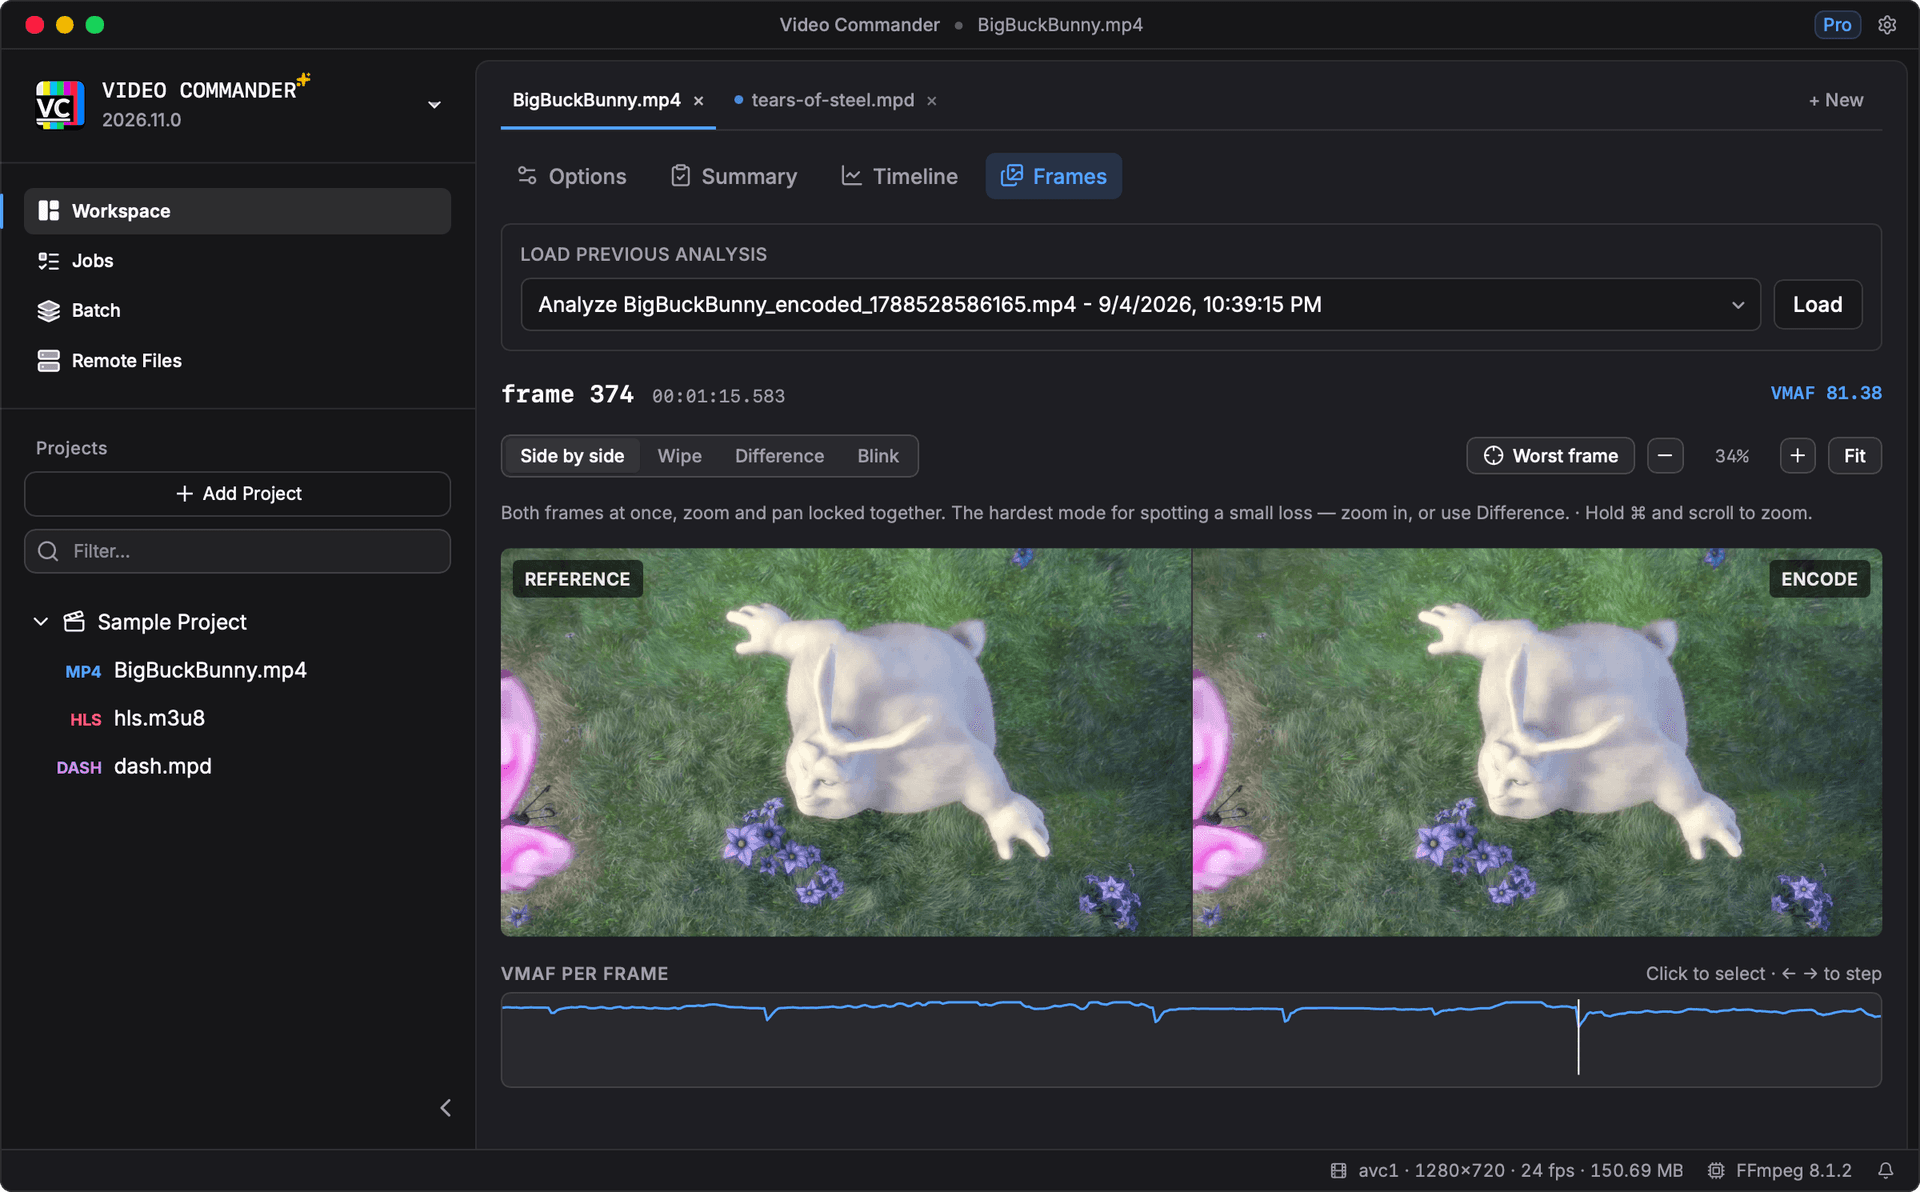
Task: Switch comparison mode to Blink
Action: pyautogui.click(x=878, y=456)
